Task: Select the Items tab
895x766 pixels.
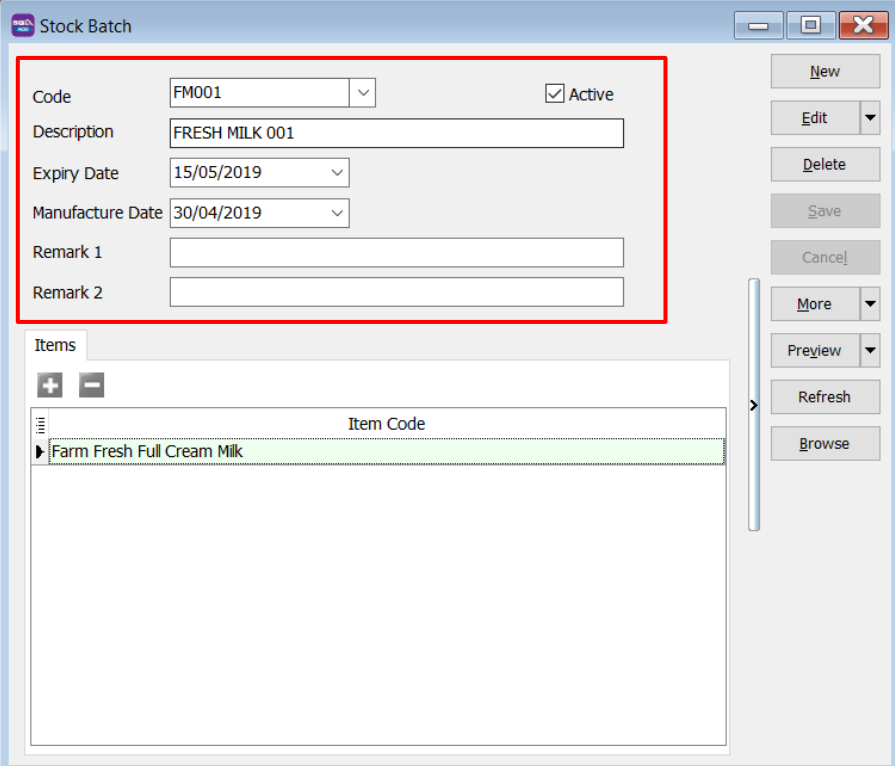Action: 55,345
